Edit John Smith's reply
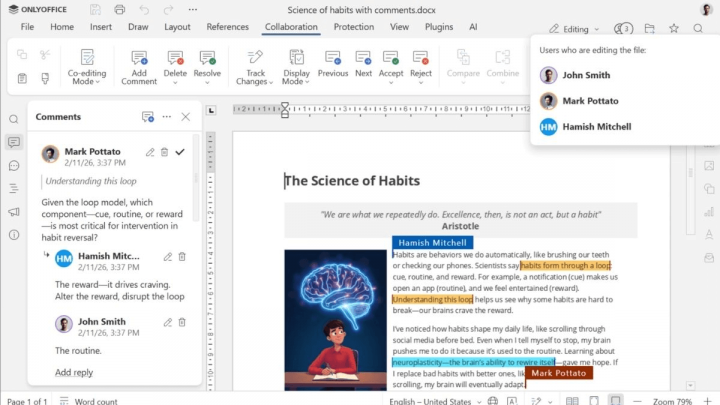This screenshot has height=405, width=720. coord(168,322)
